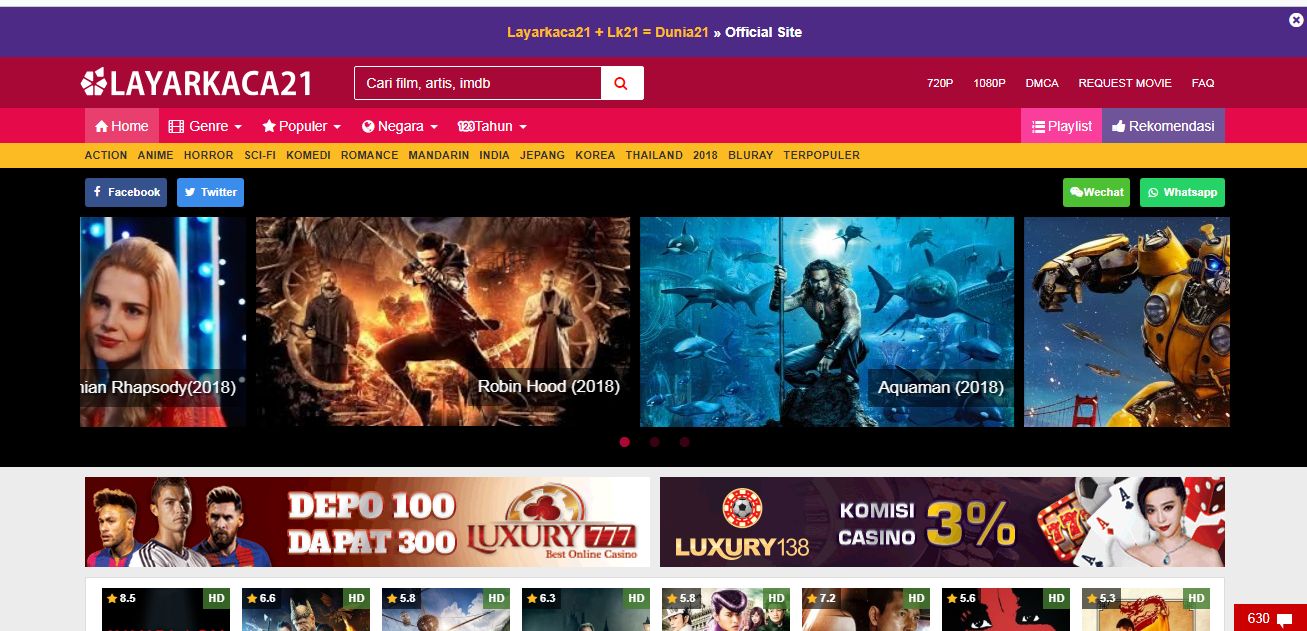Open the Luxury777 Depo 100 banner
The image size is (1307, 631).
click(367, 522)
